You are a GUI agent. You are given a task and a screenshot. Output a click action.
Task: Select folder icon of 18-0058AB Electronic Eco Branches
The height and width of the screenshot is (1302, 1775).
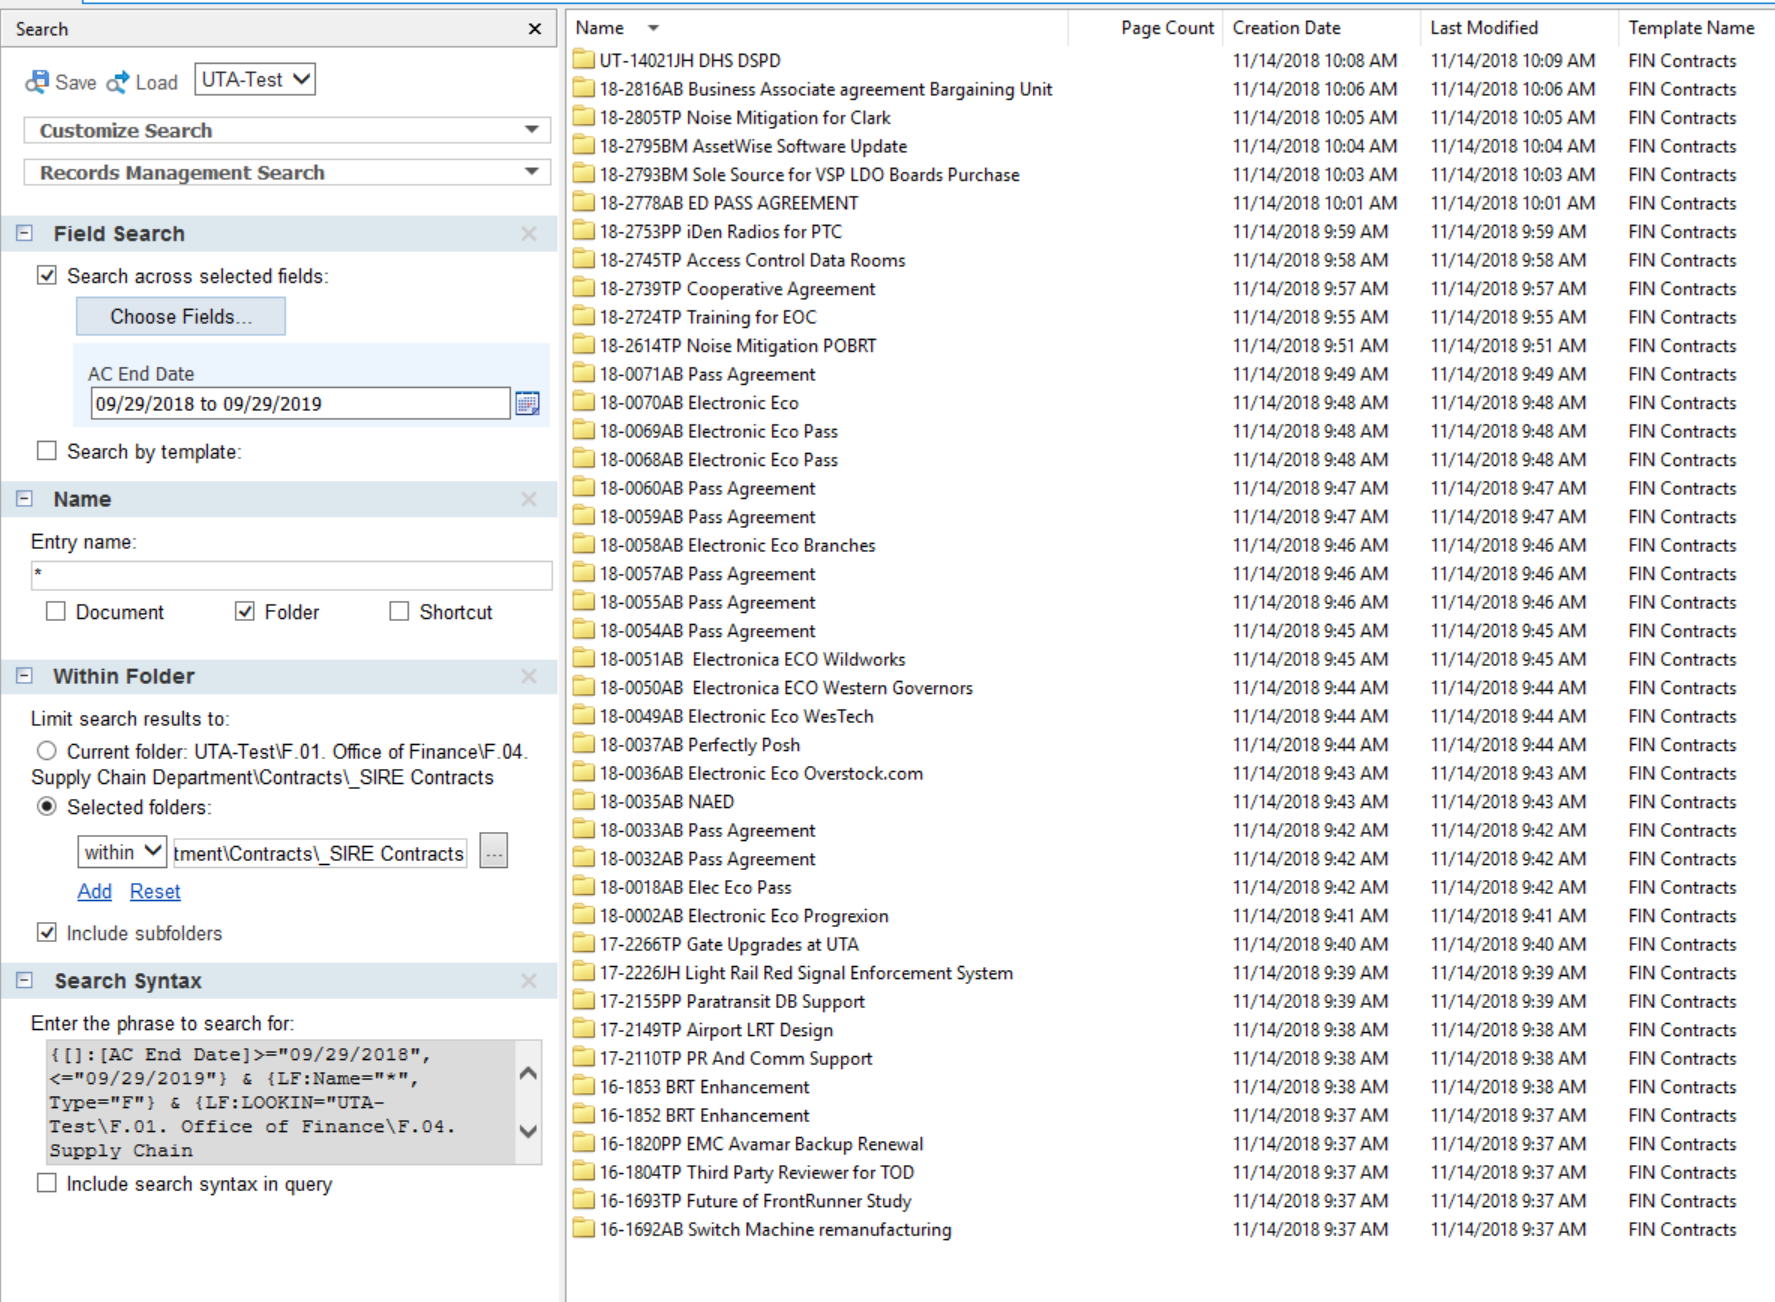584,545
